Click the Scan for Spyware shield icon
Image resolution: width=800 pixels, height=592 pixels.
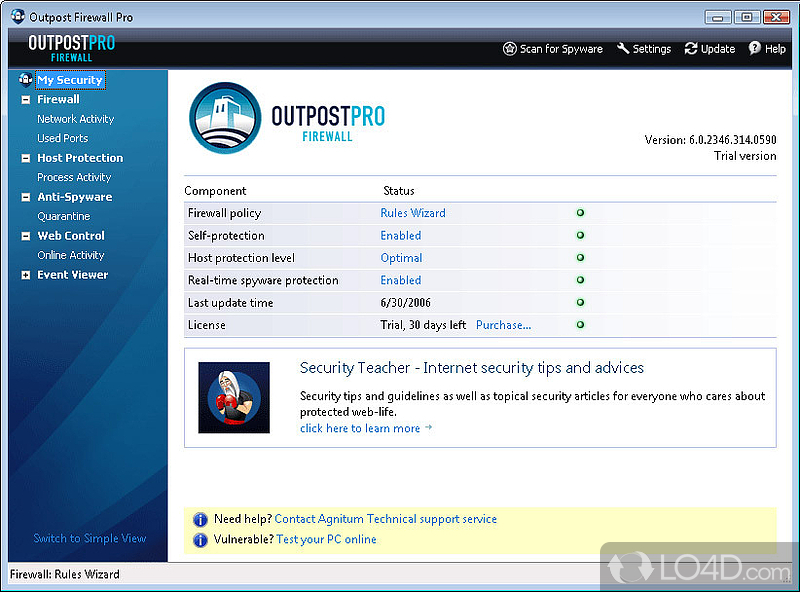tap(509, 49)
